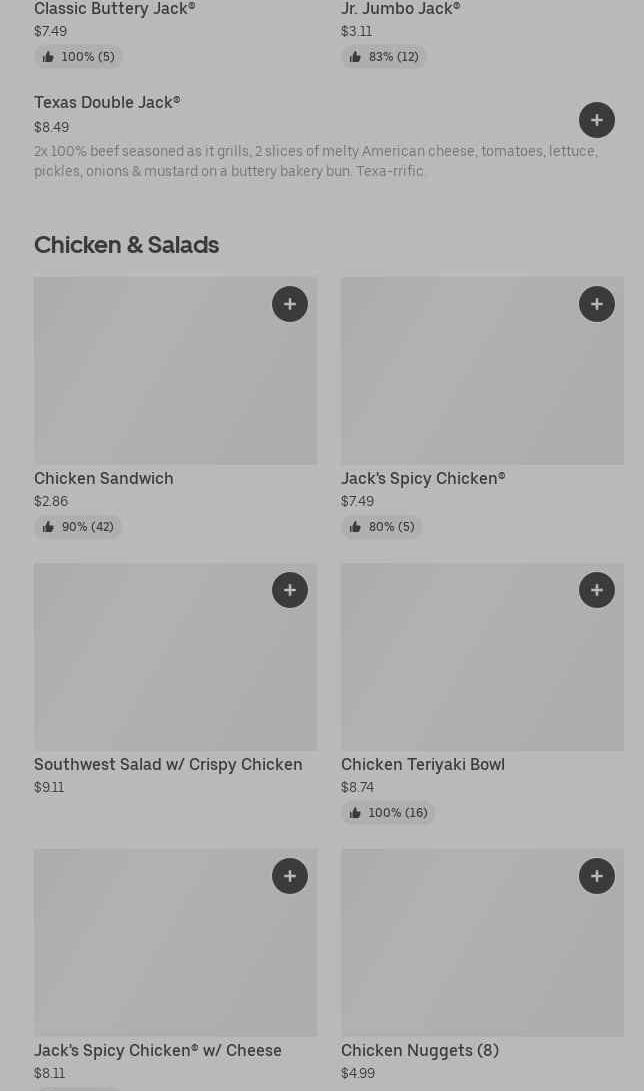Add Chicken Sandwich with plus button
The height and width of the screenshot is (1091, 644).
(x=290, y=304)
